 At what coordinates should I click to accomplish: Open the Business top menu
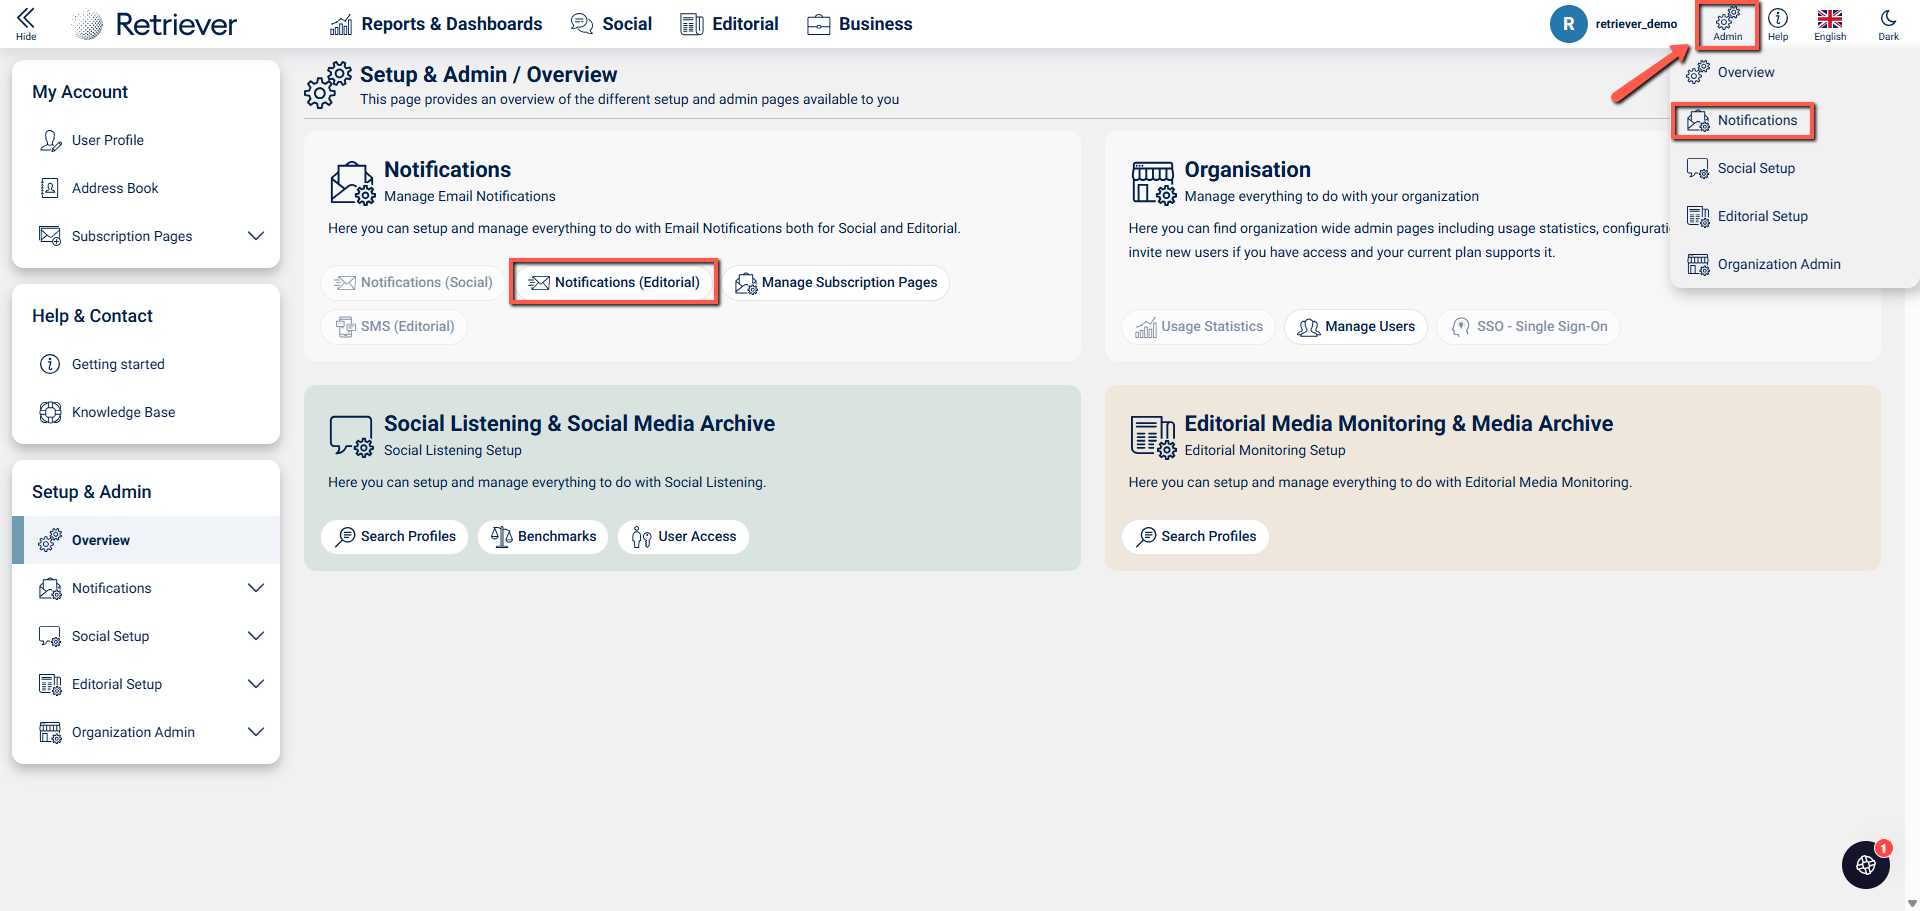click(860, 24)
